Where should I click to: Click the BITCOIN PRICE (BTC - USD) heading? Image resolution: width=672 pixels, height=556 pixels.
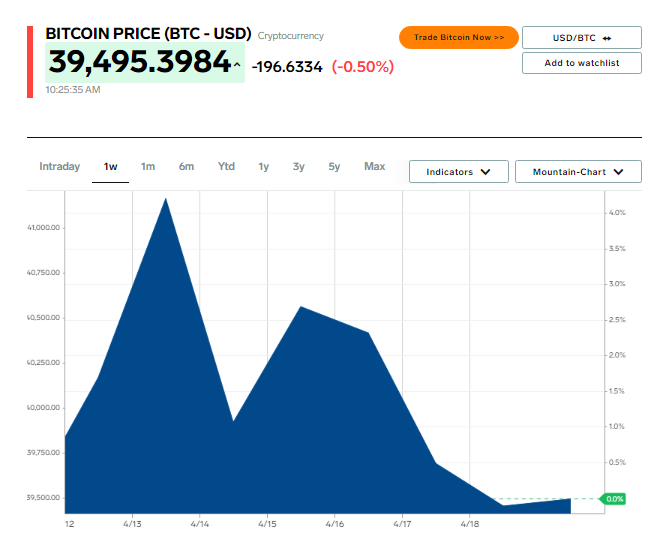point(148,33)
